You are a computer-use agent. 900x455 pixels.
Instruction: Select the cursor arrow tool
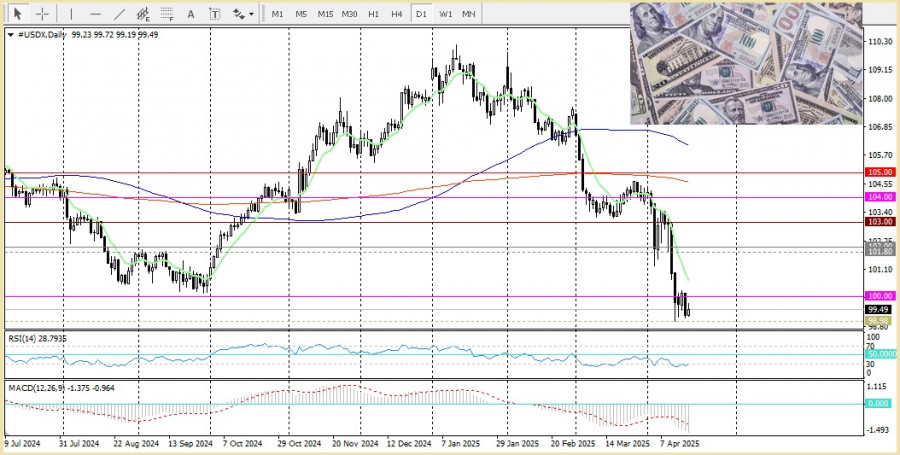[x=18, y=14]
